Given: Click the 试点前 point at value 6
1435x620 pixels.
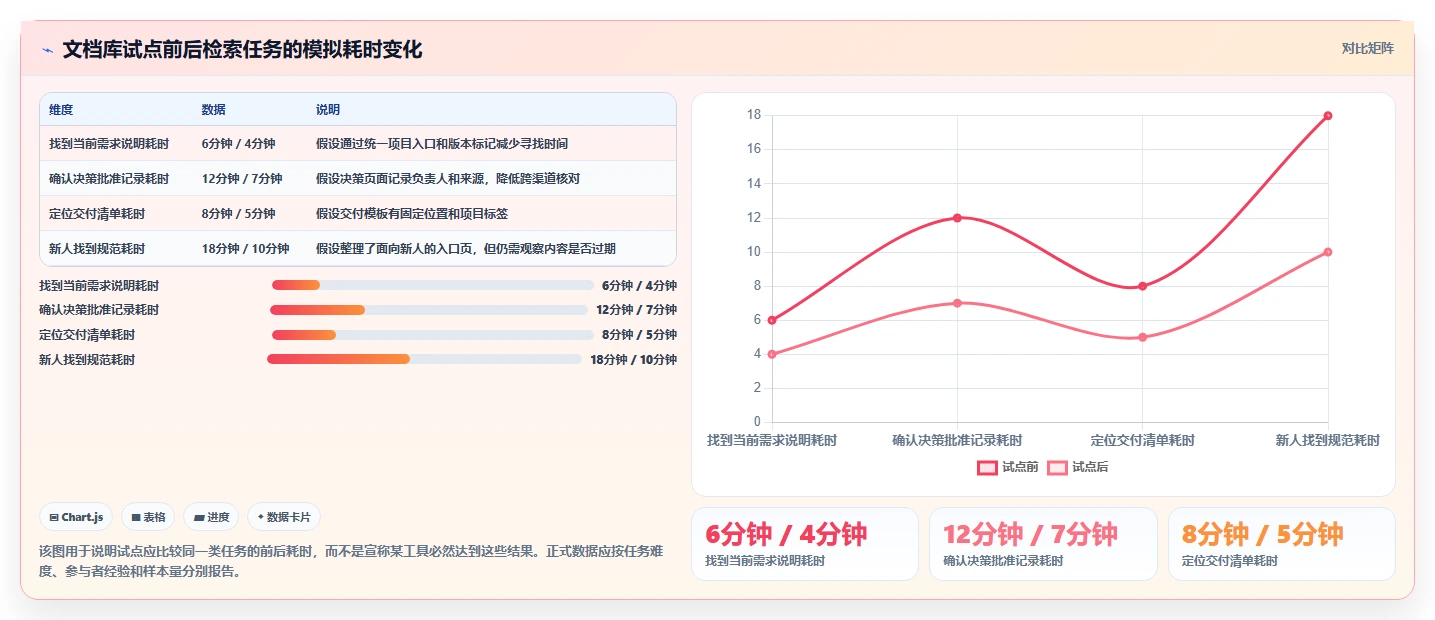Looking at the screenshot, I should [772, 320].
